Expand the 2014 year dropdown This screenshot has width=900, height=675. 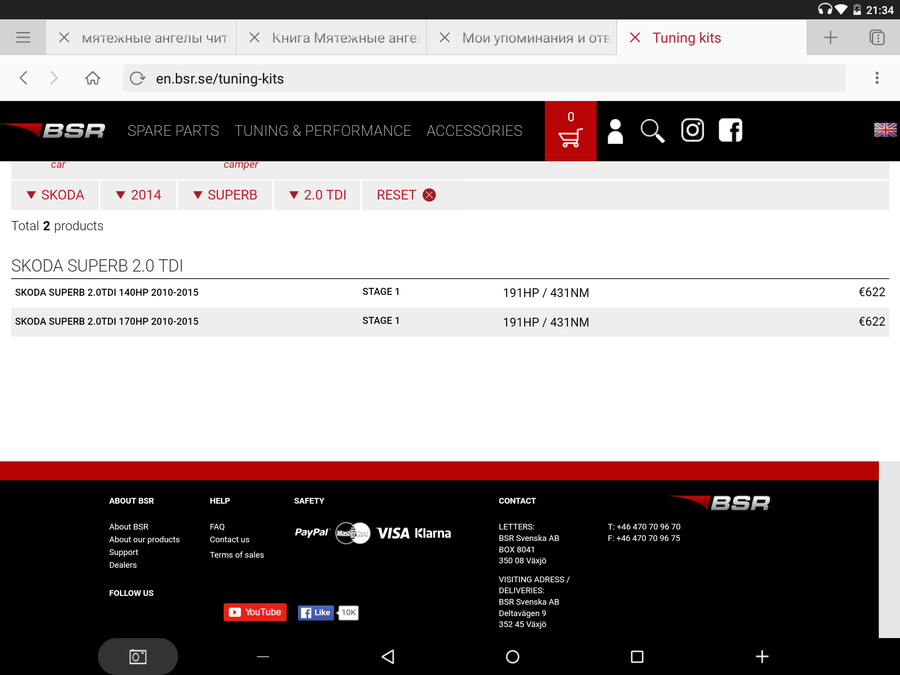coord(138,195)
